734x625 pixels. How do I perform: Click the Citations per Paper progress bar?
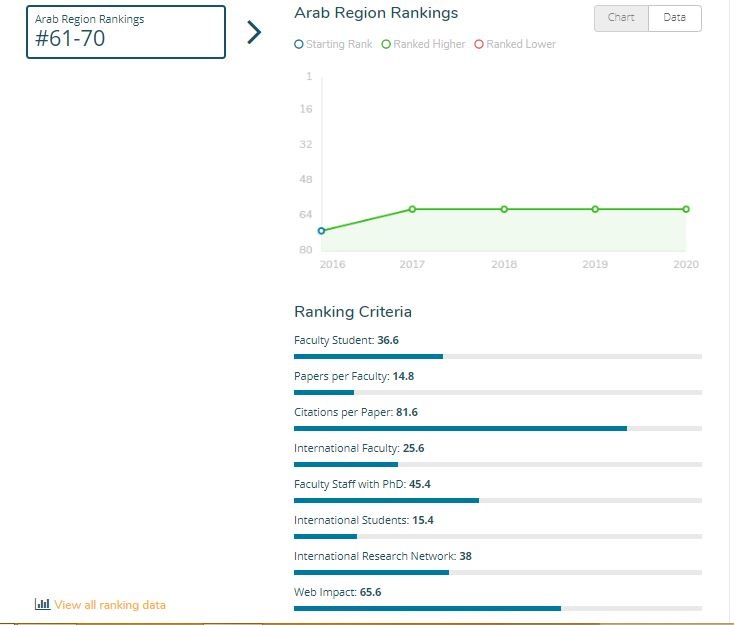point(497,428)
